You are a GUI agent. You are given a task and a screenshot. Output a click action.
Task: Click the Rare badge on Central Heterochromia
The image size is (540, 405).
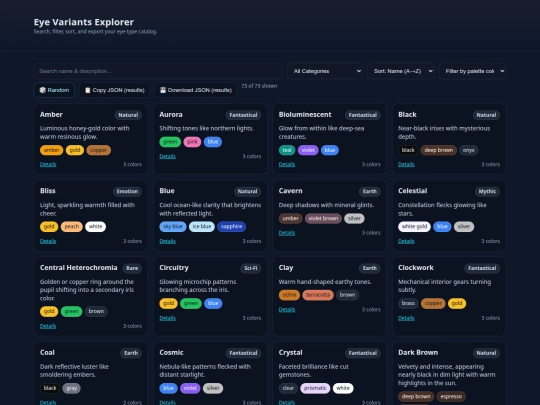click(x=132, y=268)
